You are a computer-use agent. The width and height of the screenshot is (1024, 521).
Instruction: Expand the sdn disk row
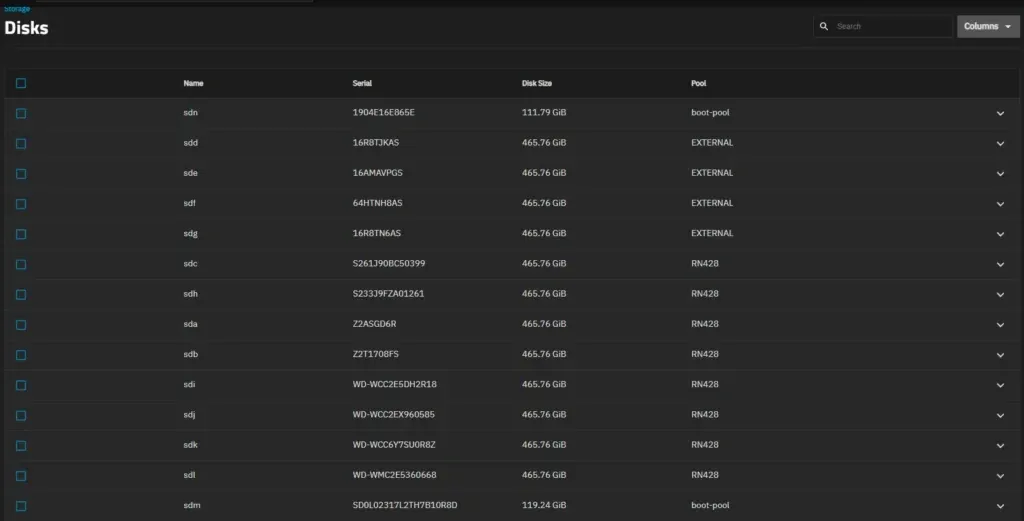click(x=1000, y=113)
